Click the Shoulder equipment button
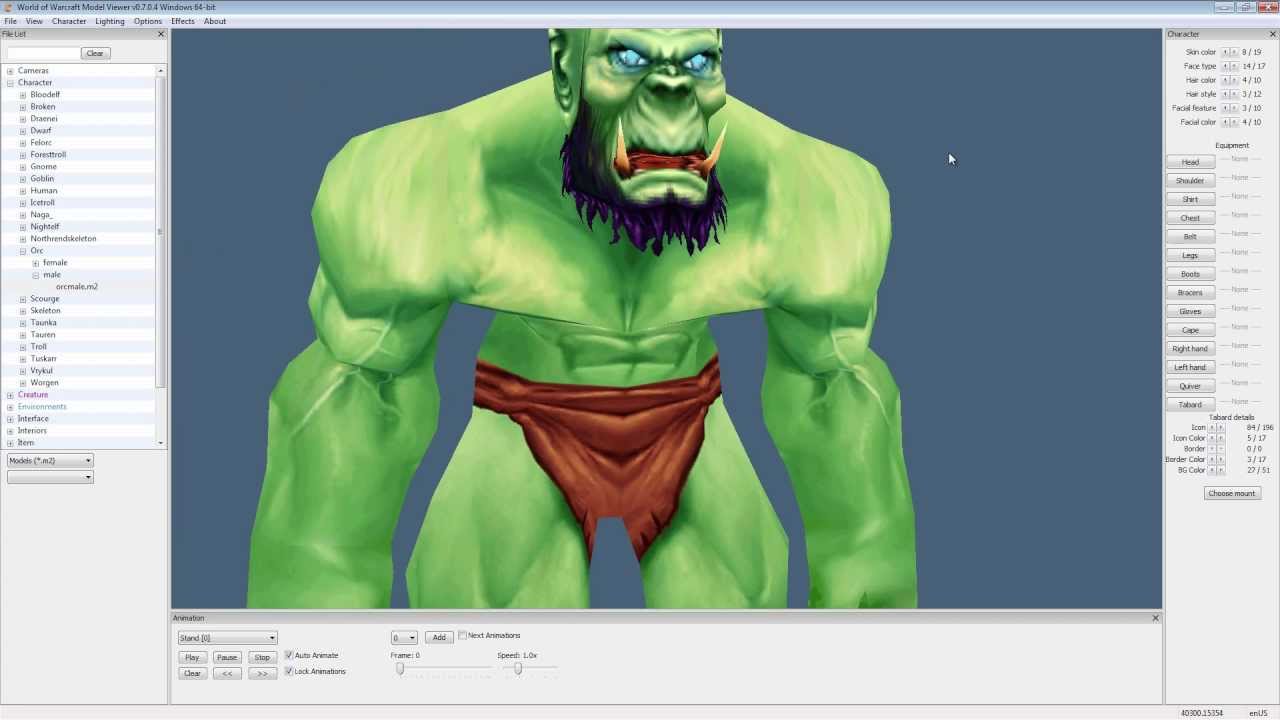The height and width of the screenshot is (720, 1280). tap(1190, 181)
